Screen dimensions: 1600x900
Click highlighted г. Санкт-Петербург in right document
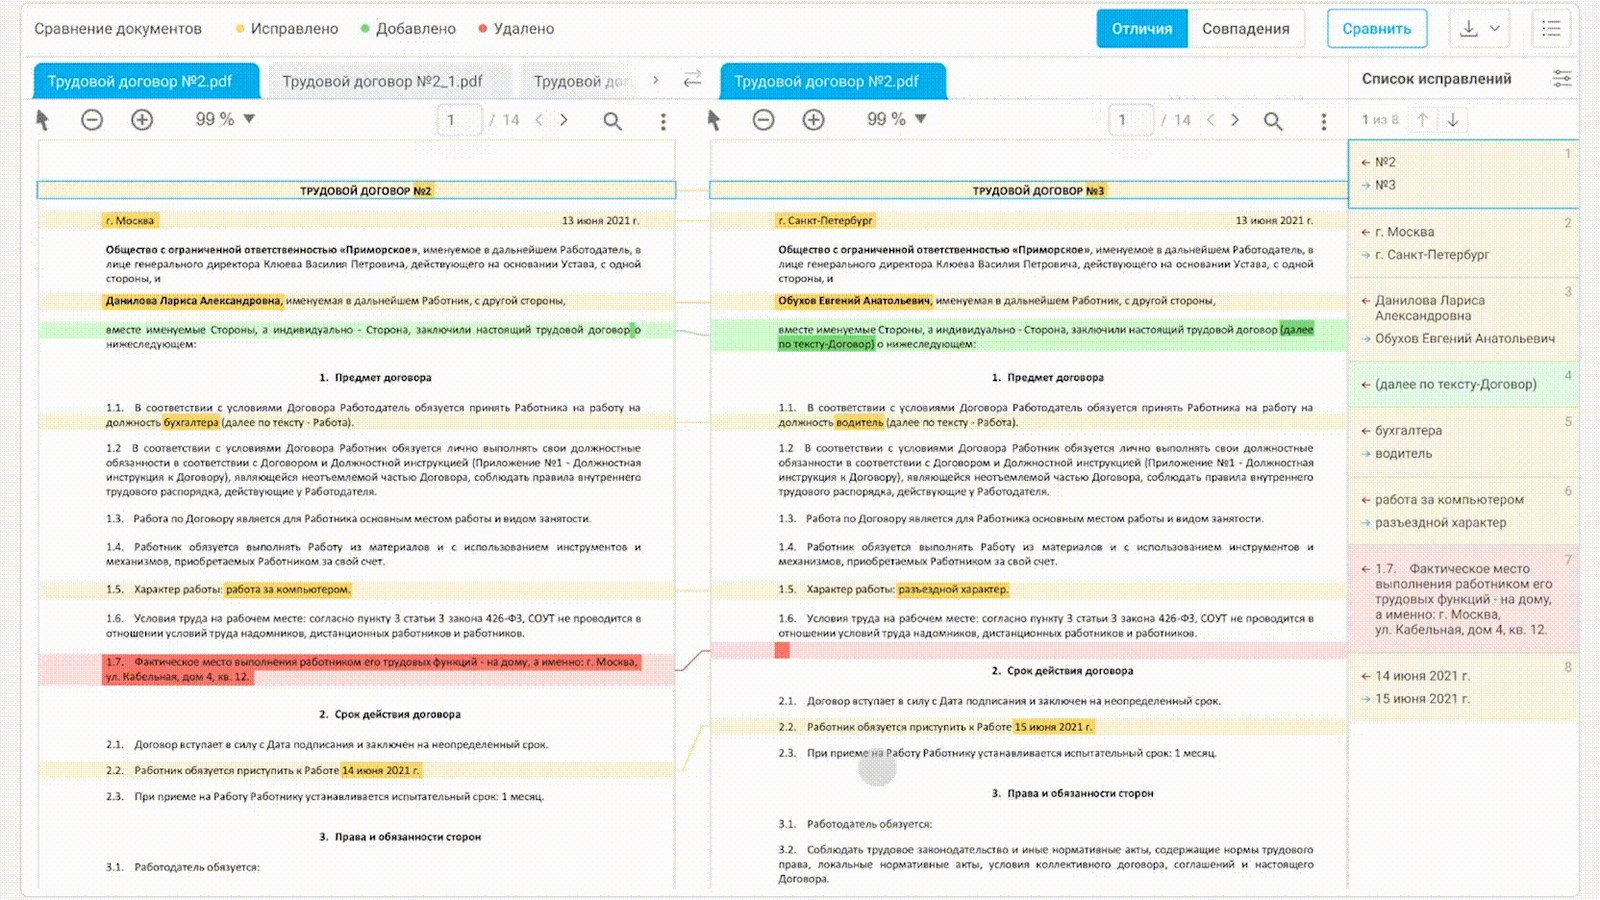pyautogui.click(x=826, y=220)
